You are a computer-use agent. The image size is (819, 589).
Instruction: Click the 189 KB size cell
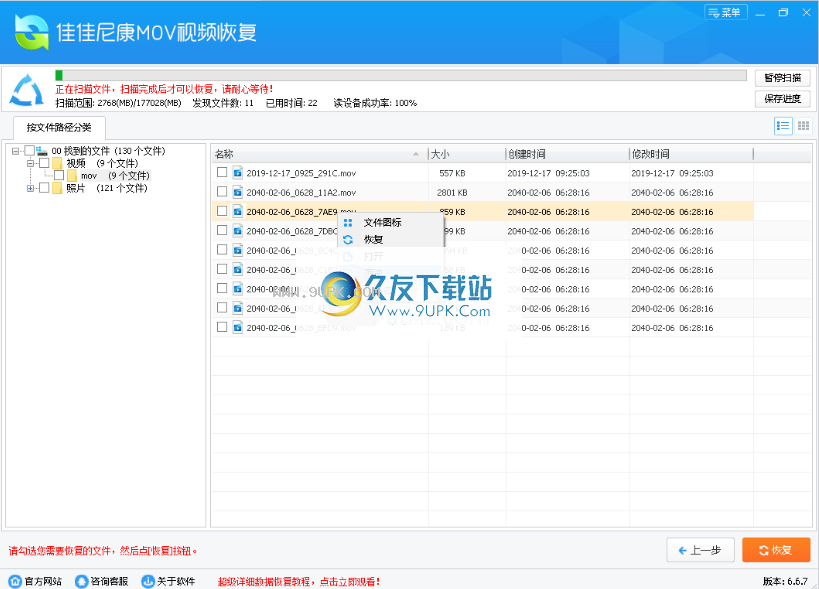coord(452,328)
